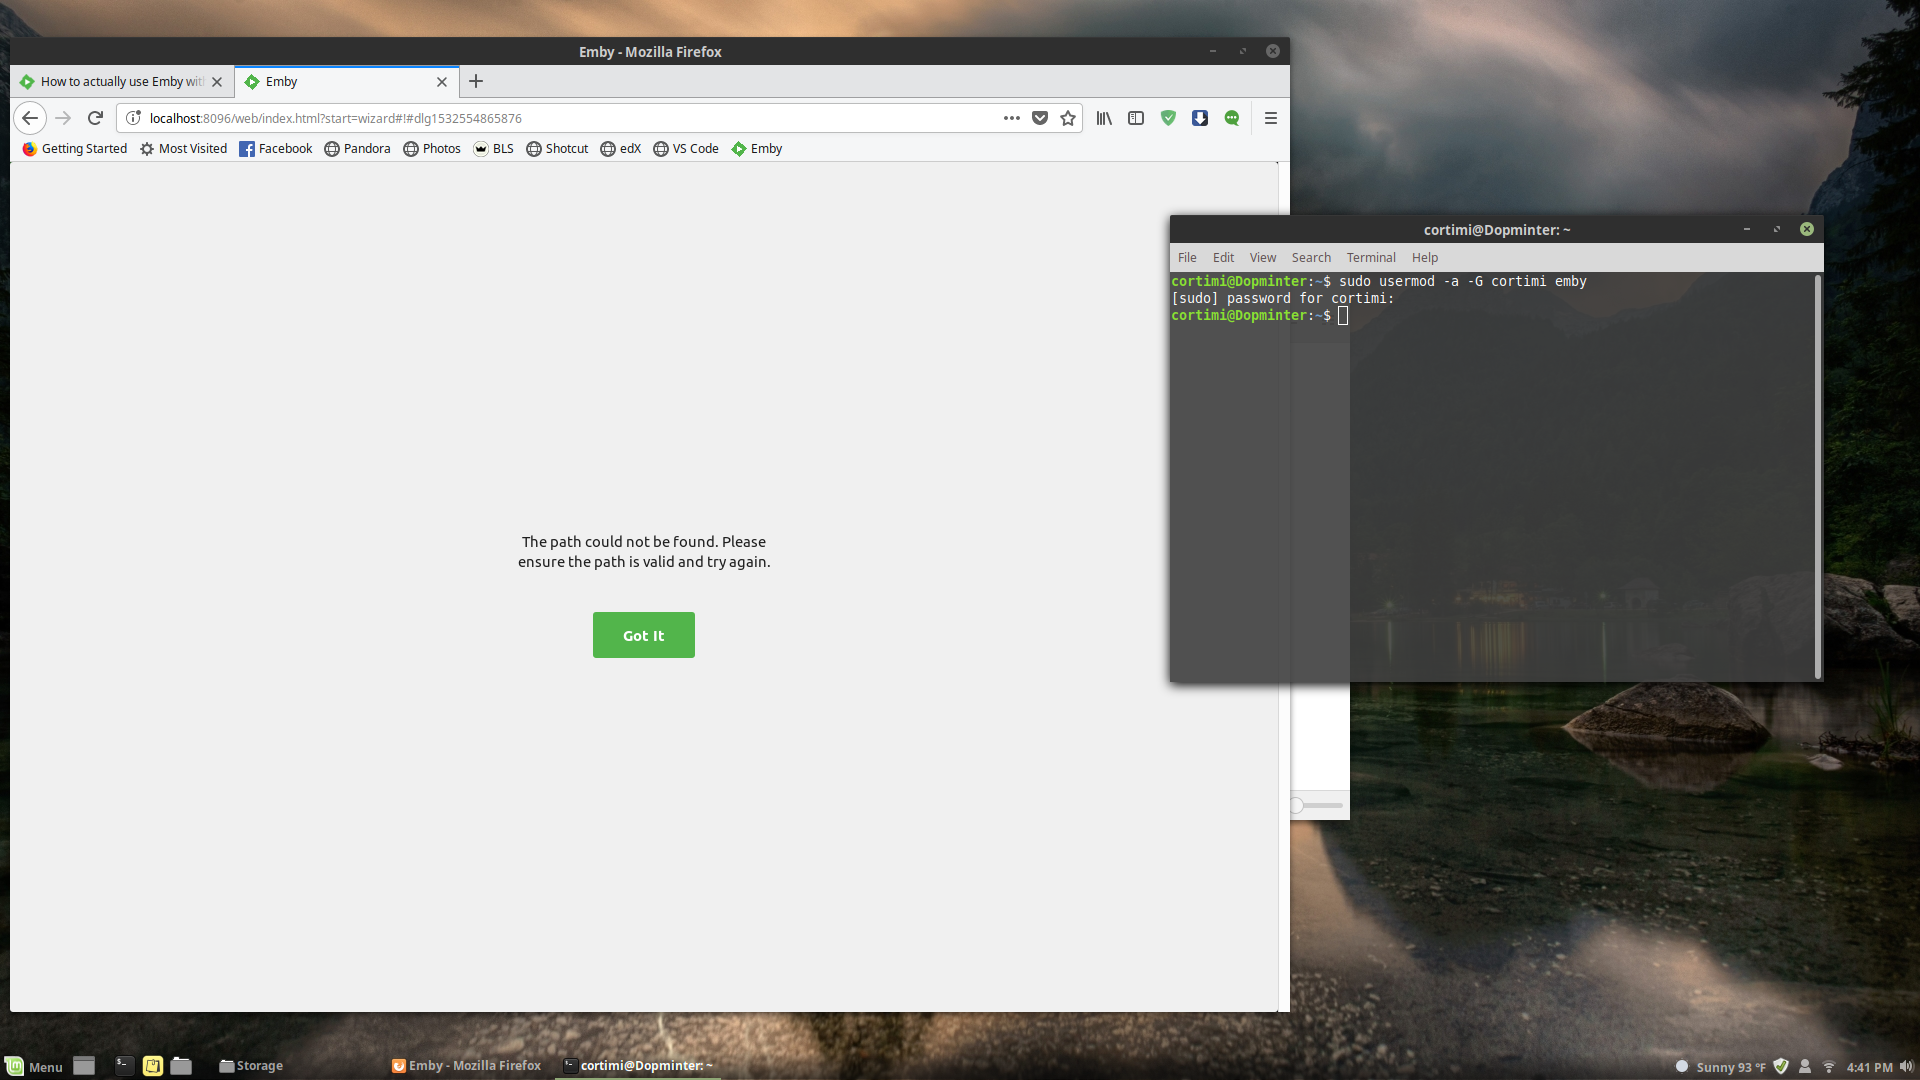Open terminal File menu

(x=1187, y=258)
